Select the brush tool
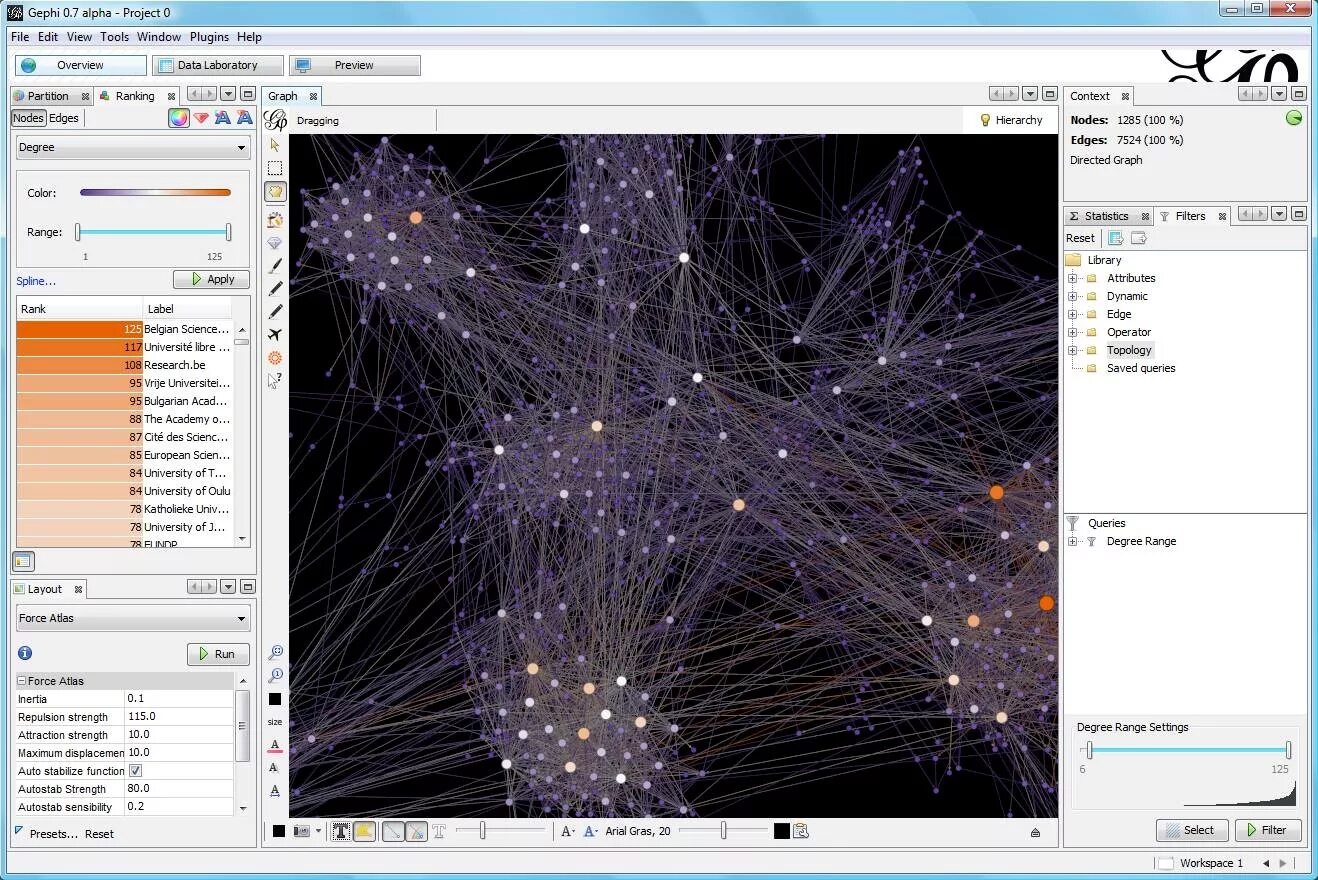1318x880 pixels. (x=275, y=266)
